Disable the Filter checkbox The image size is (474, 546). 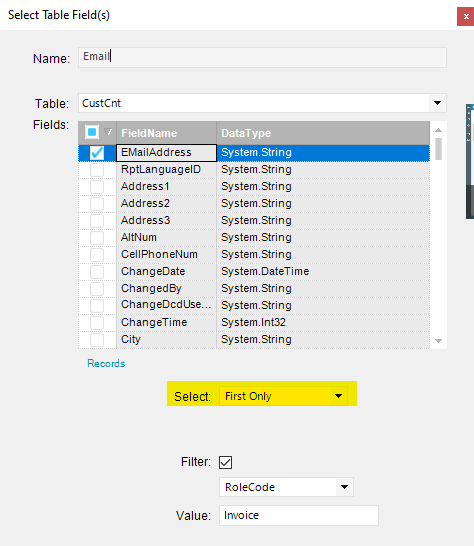click(x=225, y=462)
